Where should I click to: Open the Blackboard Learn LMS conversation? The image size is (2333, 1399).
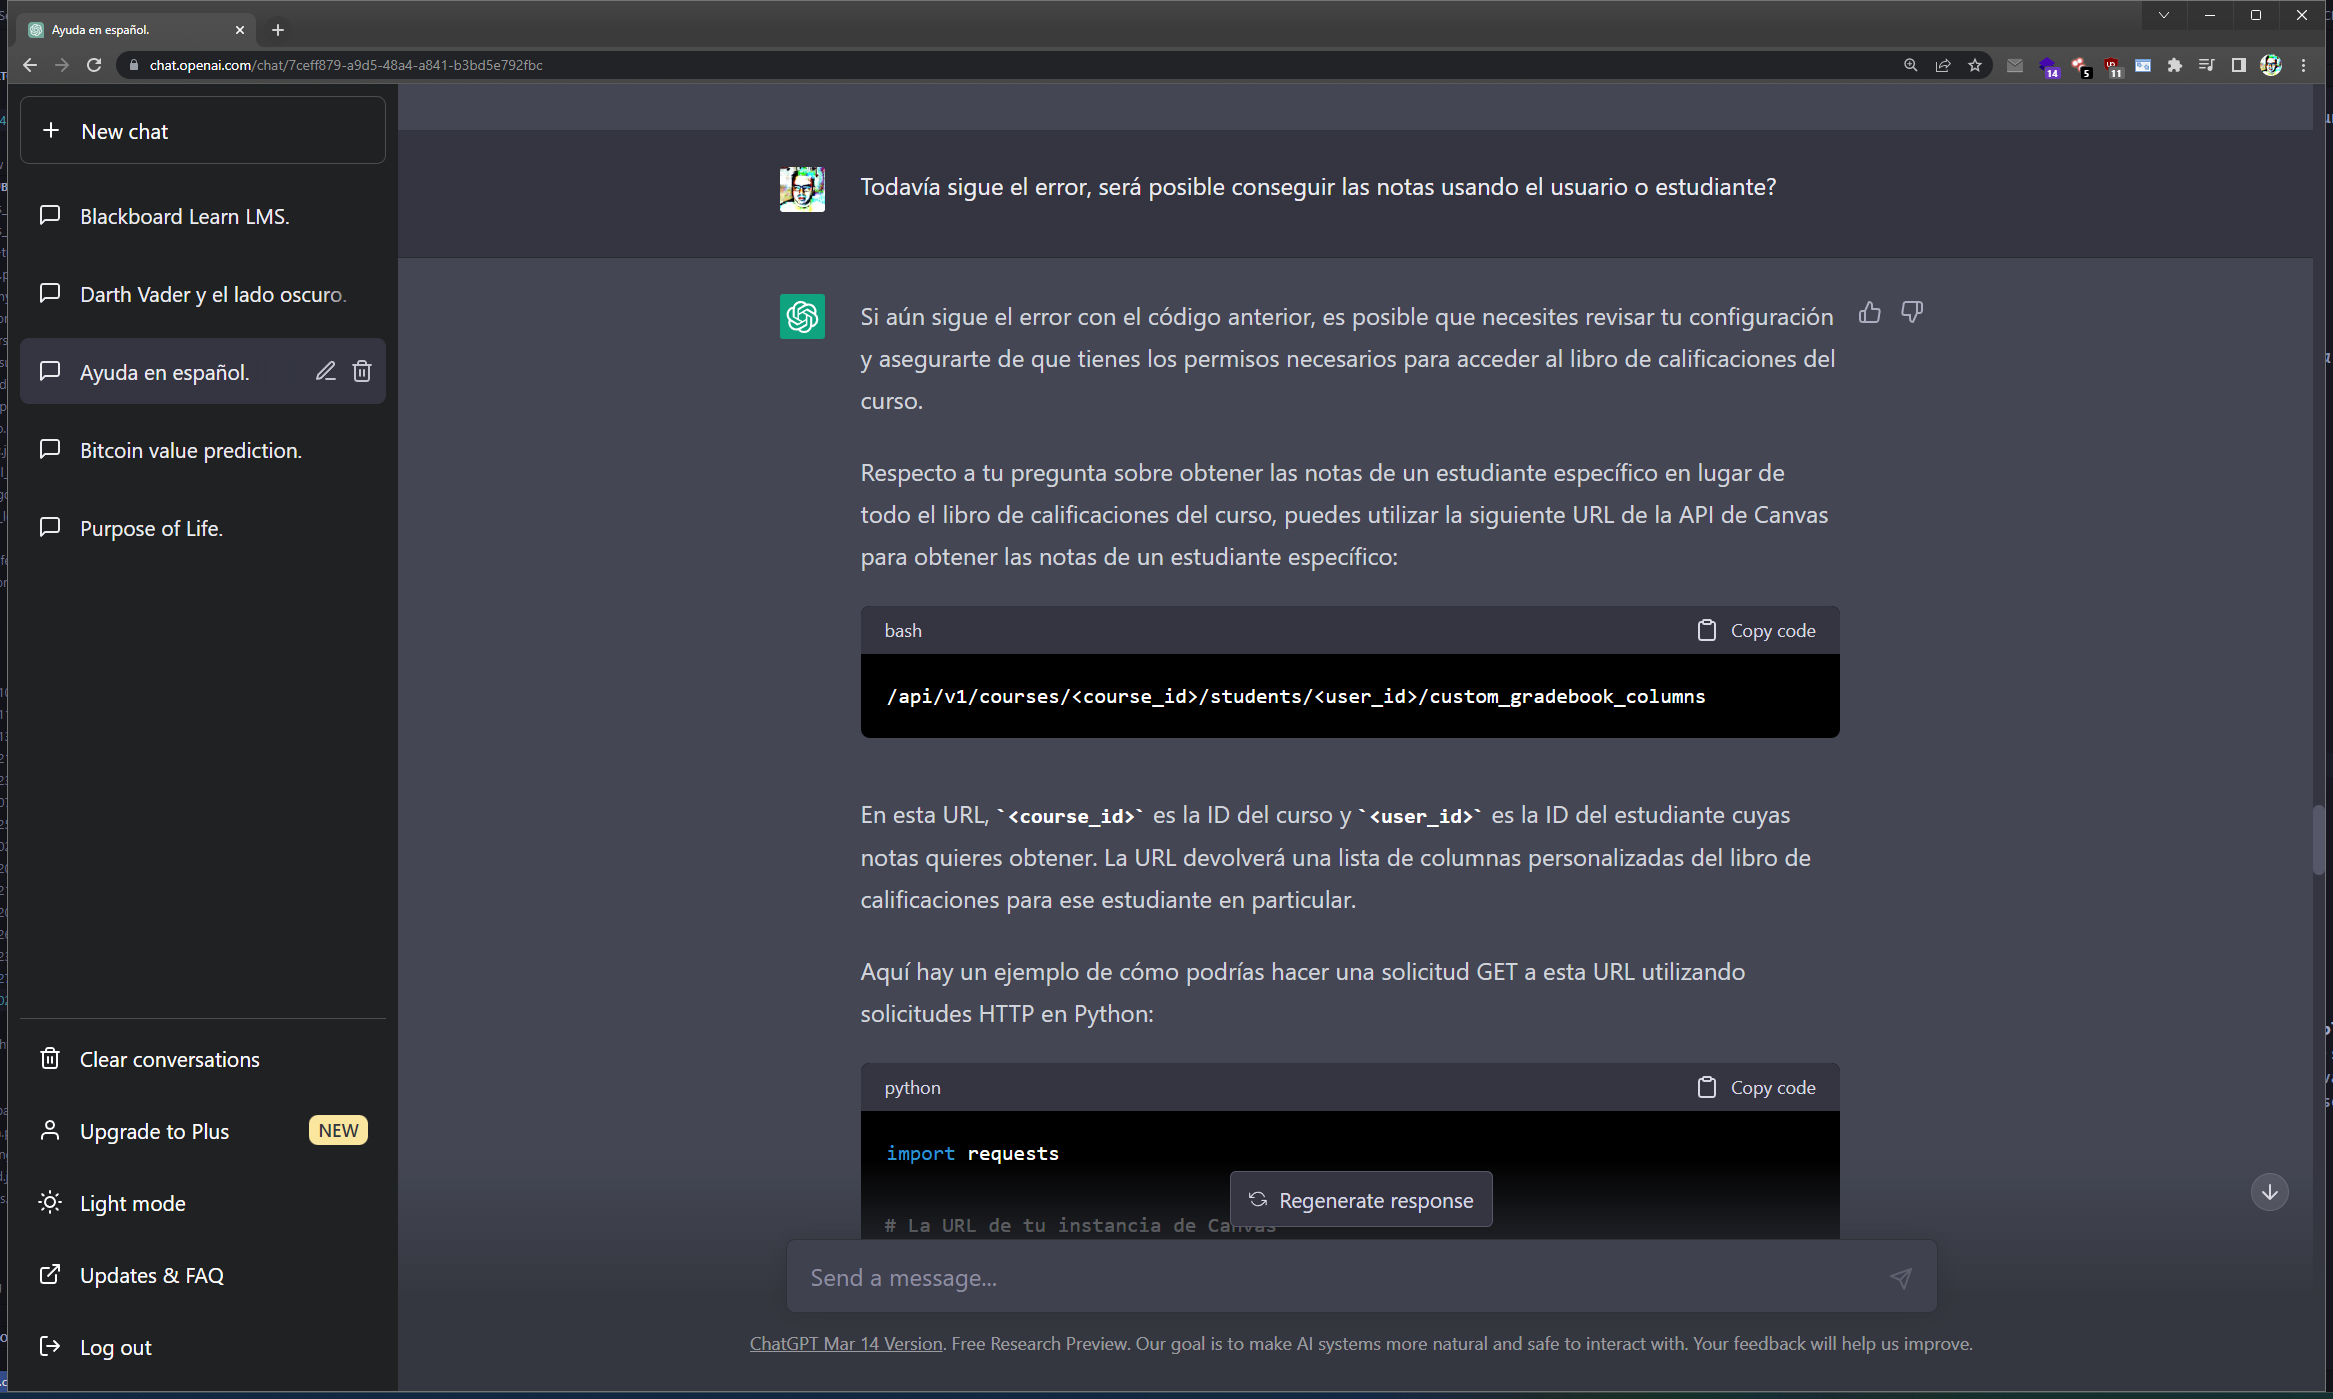pos(185,216)
